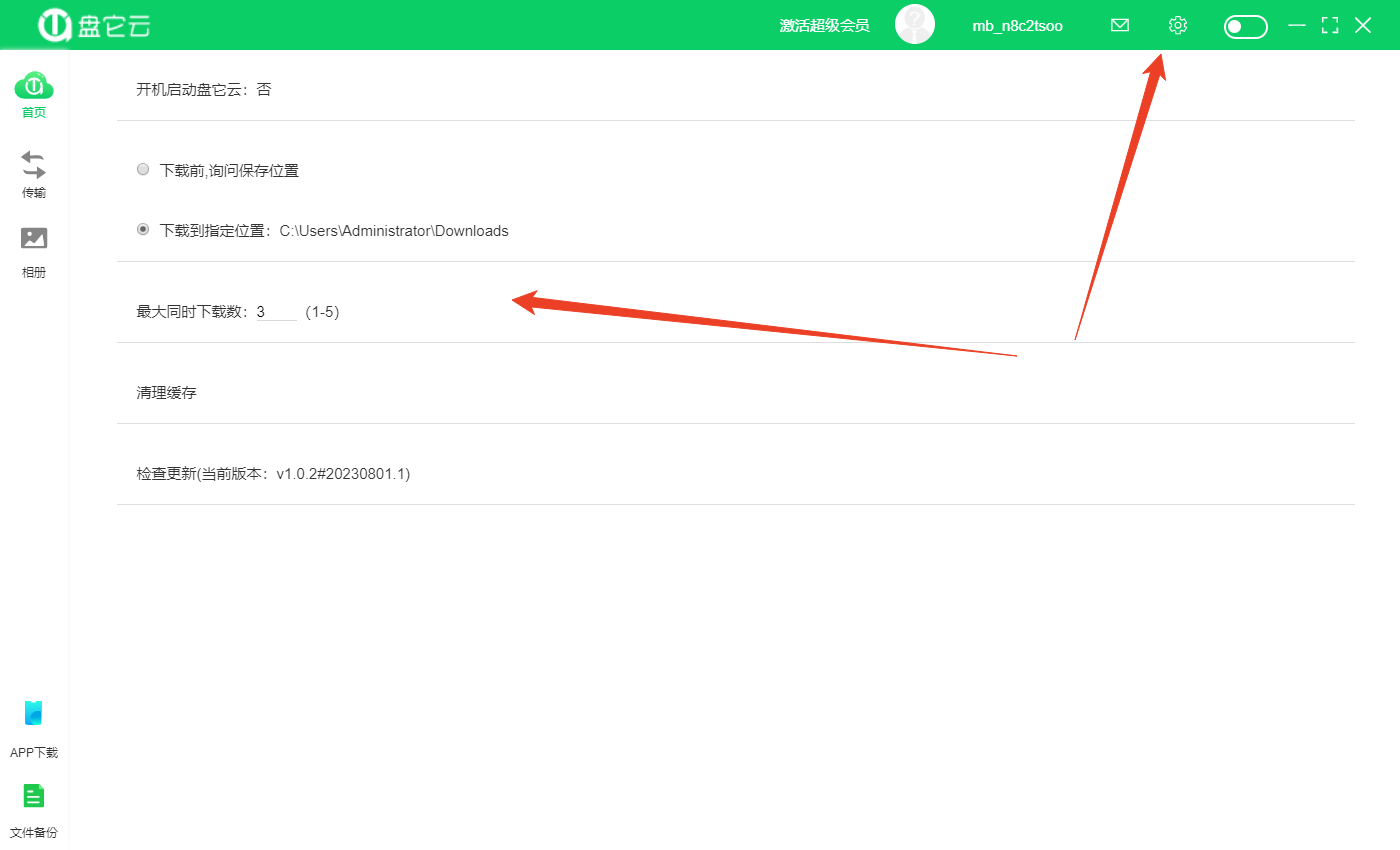The height and width of the screenshot is (850, 1400).
Task: Open the 相册 album section
Action: click(x=34, y=240)
